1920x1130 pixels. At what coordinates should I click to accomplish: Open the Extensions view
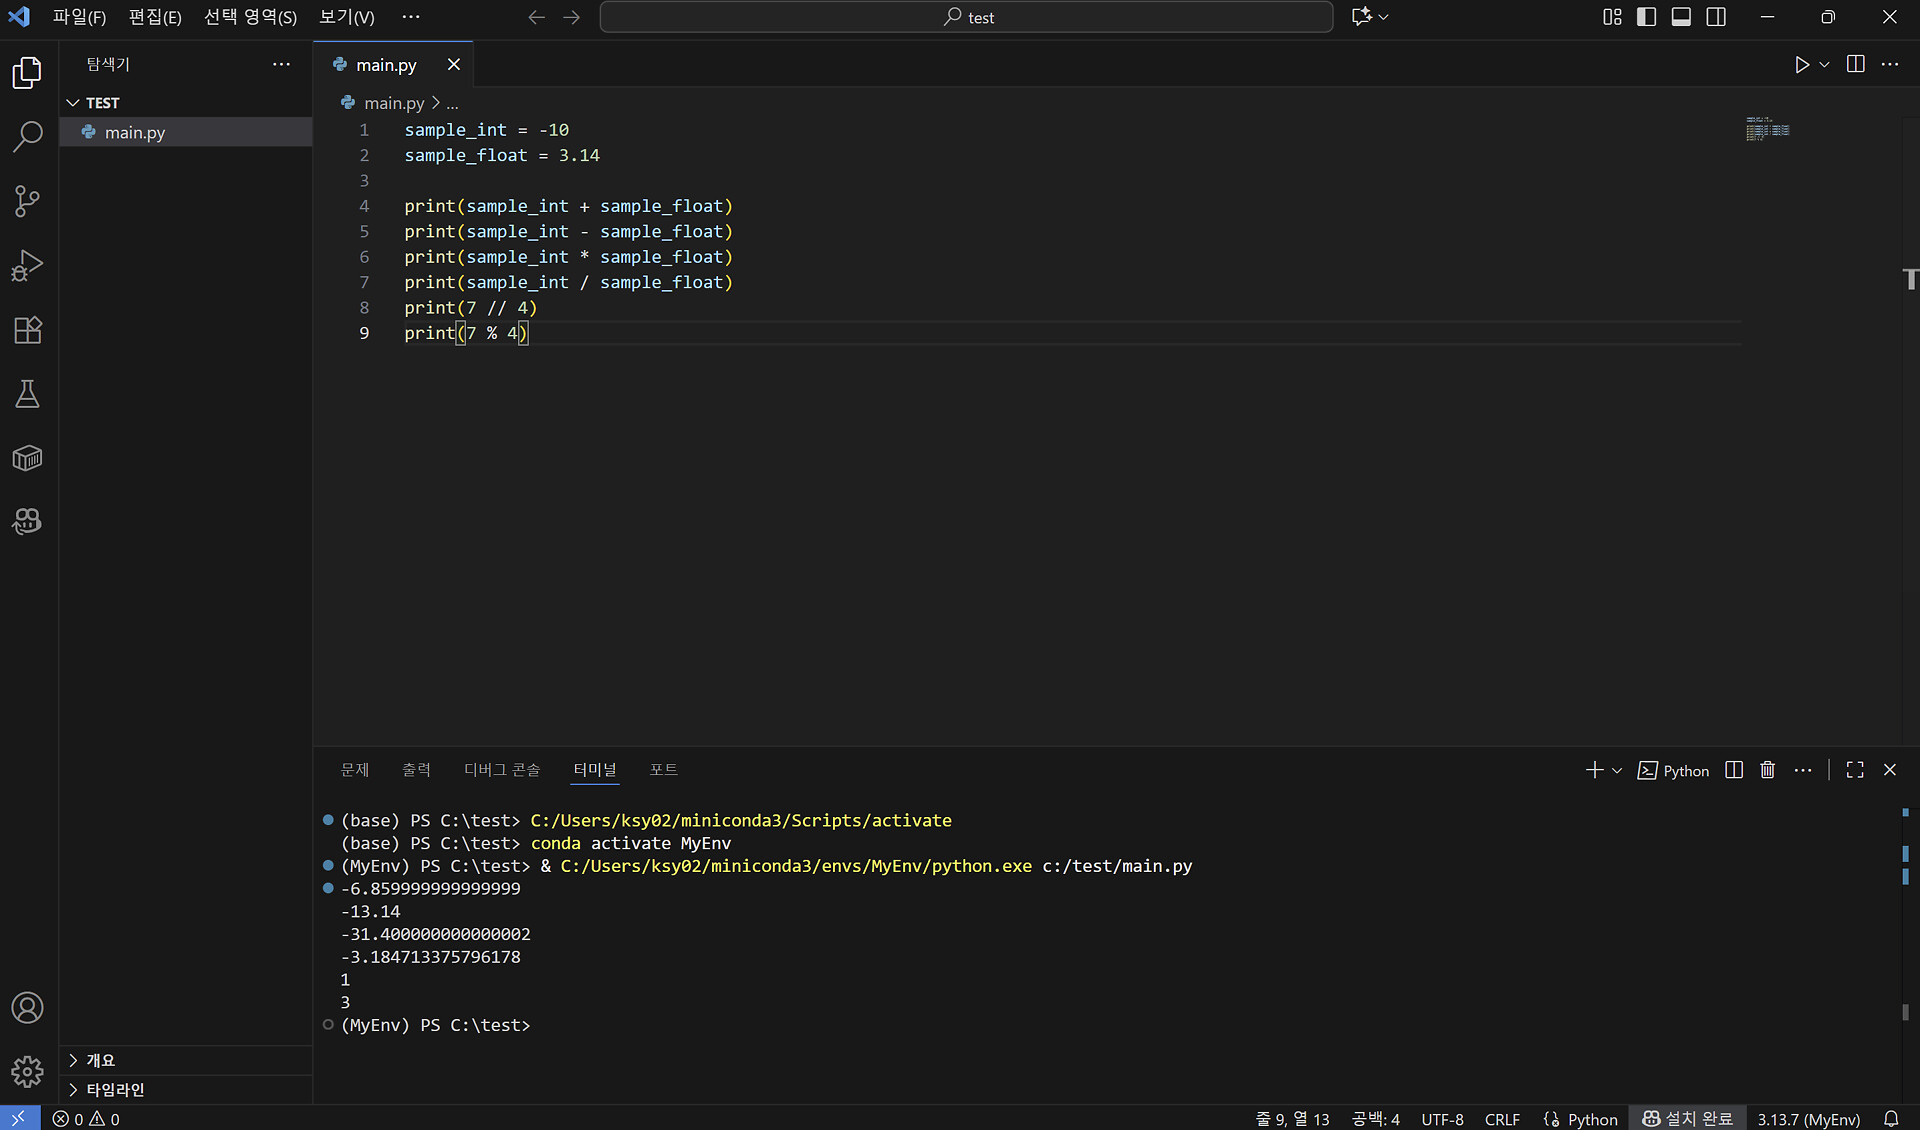click(x=27, y=330)
